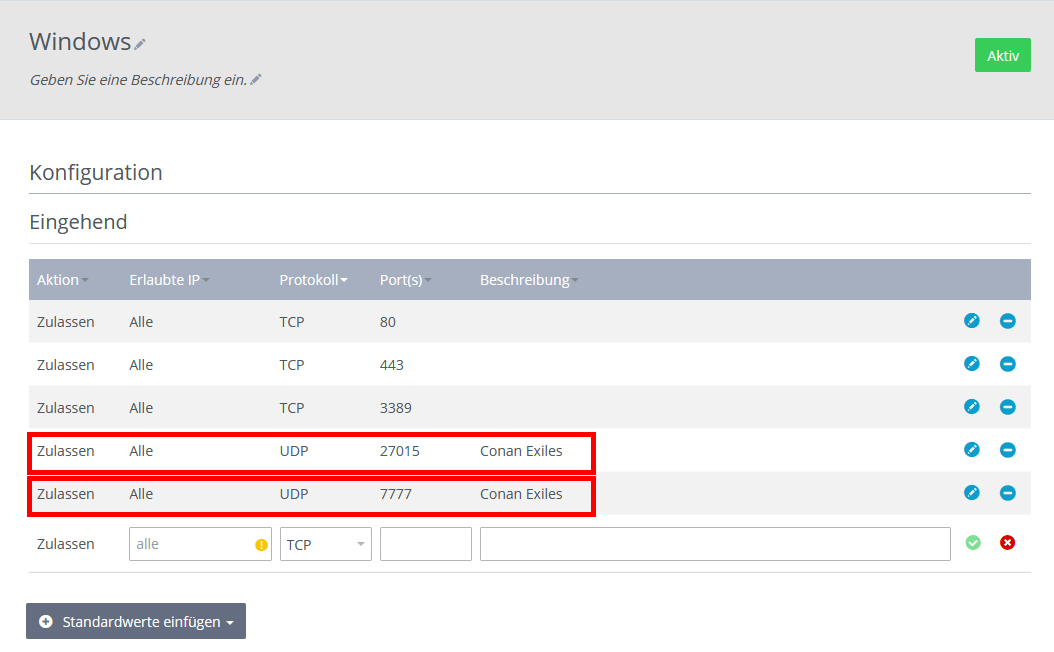Image resolution: width=1054 pixels, height=652 pixels.
Task: Sort by Aktion column
Action: tap(63, 280)
